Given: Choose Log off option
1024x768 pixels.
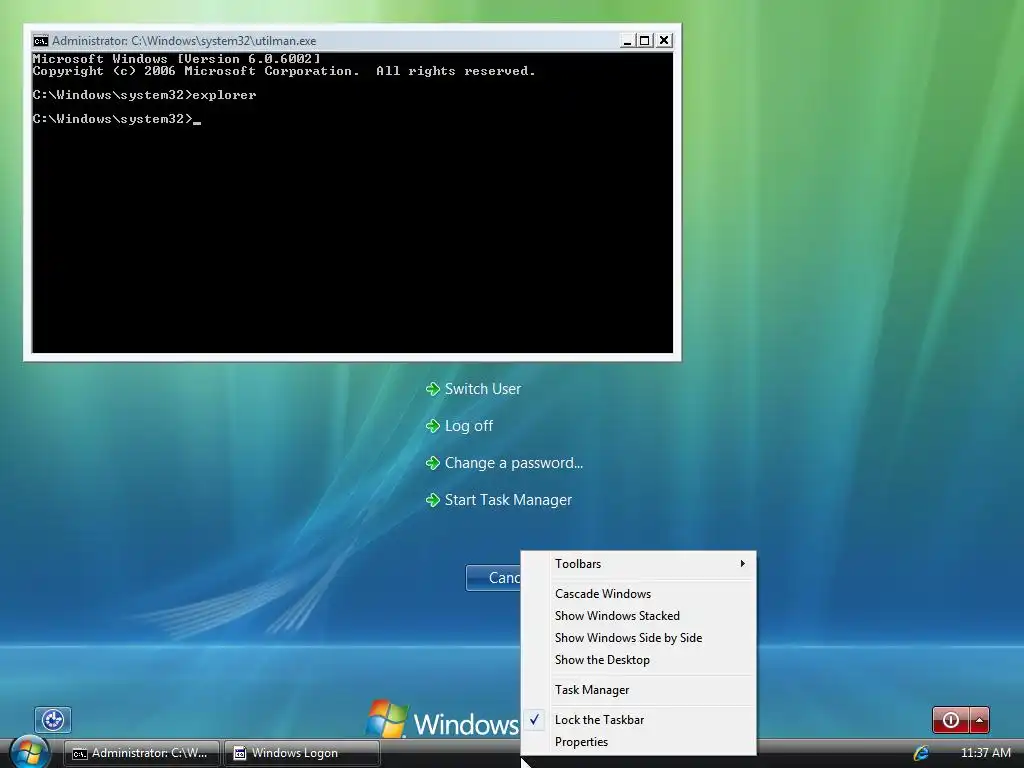Looking at the screenshot, I should (x=469, y=426).
